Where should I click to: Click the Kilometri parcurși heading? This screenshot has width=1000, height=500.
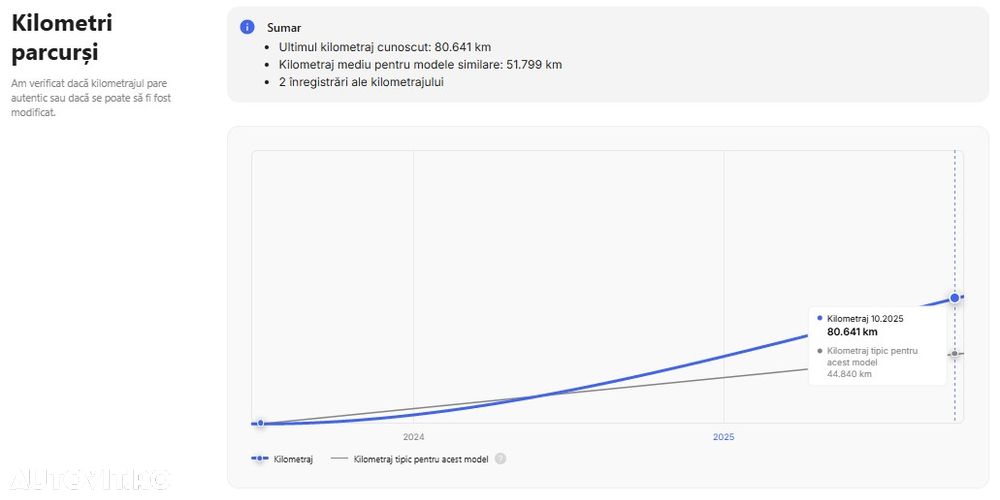click(62, 37)
